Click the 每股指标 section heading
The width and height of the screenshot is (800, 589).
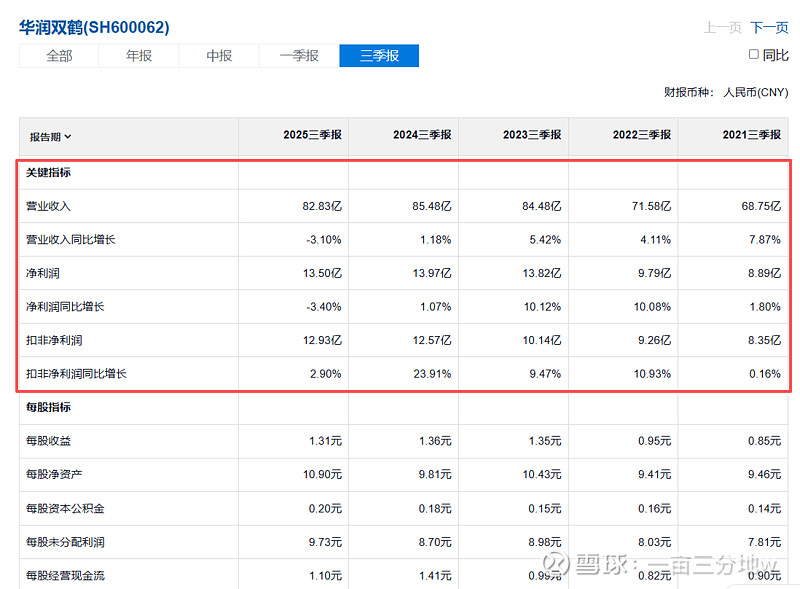(x=48, y=408)
